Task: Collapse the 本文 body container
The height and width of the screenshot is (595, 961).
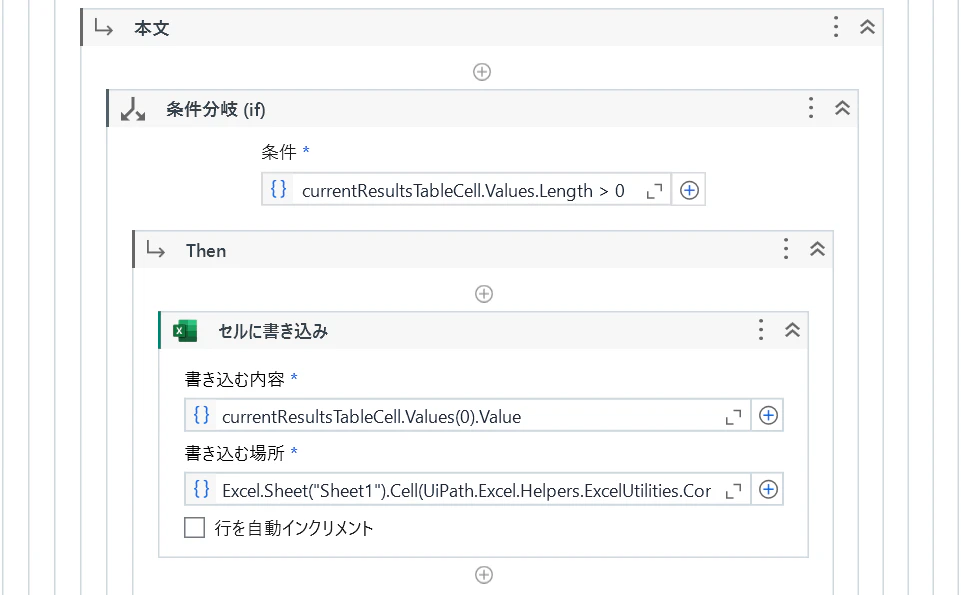Action: tap(867, 27)
